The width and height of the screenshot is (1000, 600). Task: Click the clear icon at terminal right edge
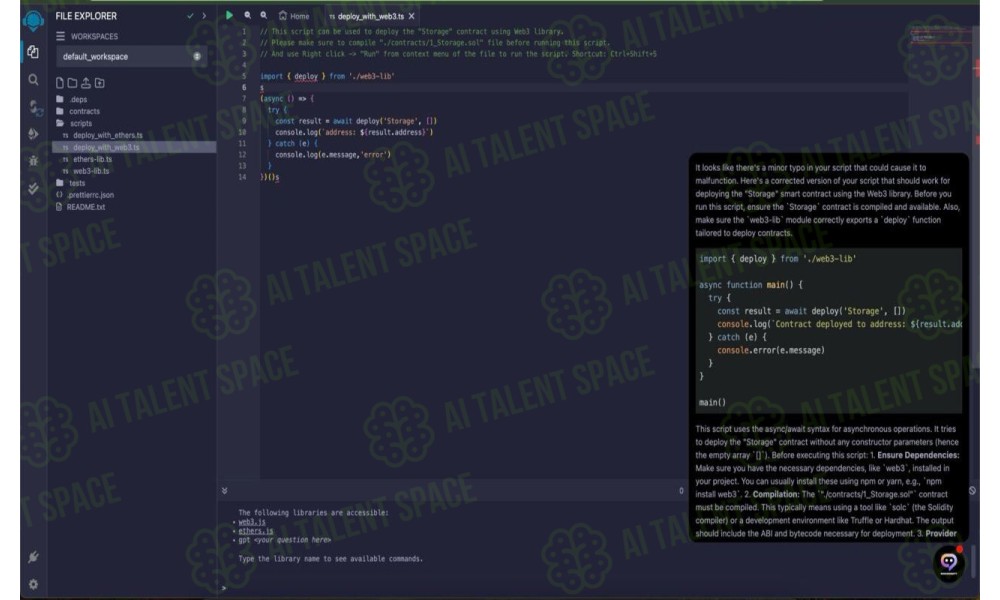click(972, 491)
